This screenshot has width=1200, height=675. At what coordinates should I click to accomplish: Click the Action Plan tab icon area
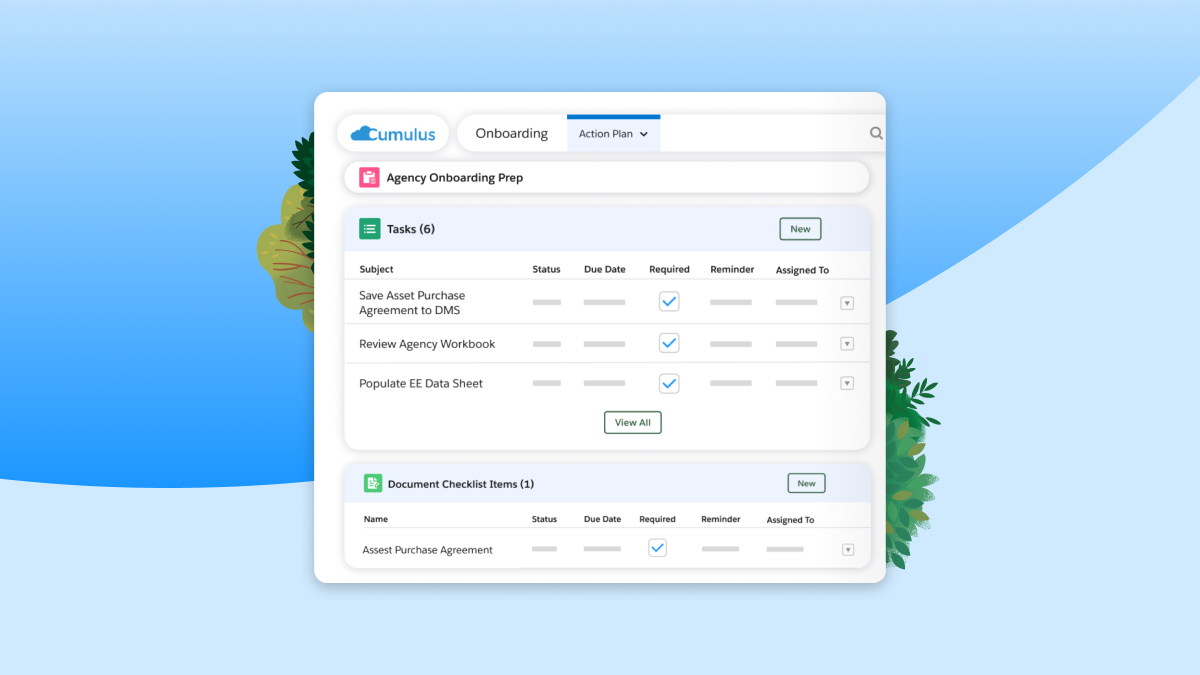pyautogui.click(x=613, y=132)
